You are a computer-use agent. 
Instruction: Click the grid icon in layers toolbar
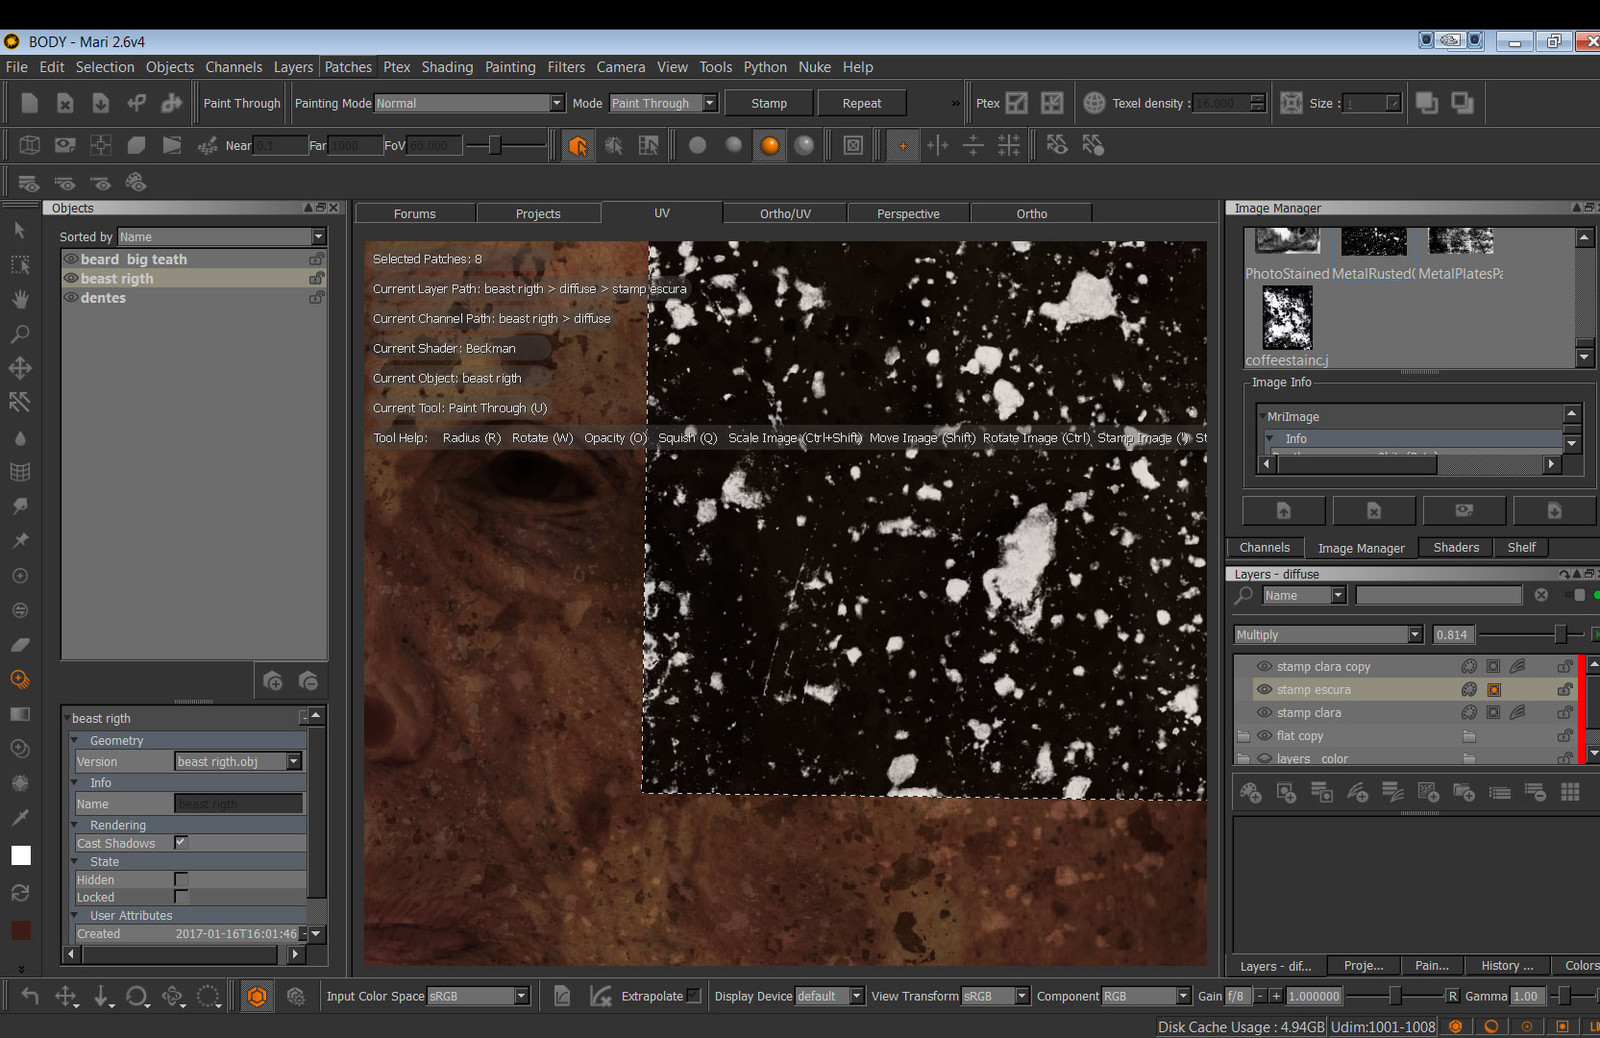click(1570, 792)
